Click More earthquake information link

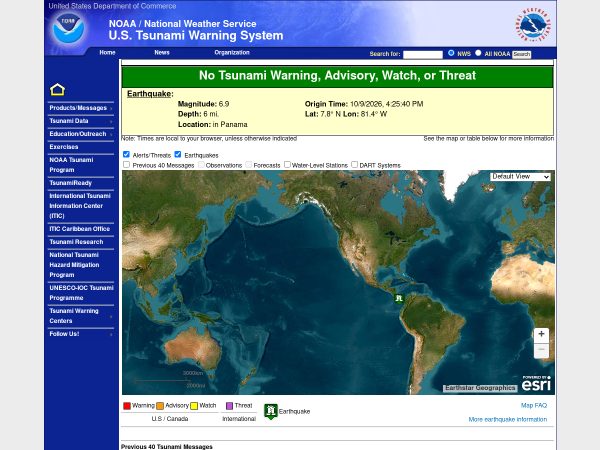pyautogui.click(x=508, y=419)
